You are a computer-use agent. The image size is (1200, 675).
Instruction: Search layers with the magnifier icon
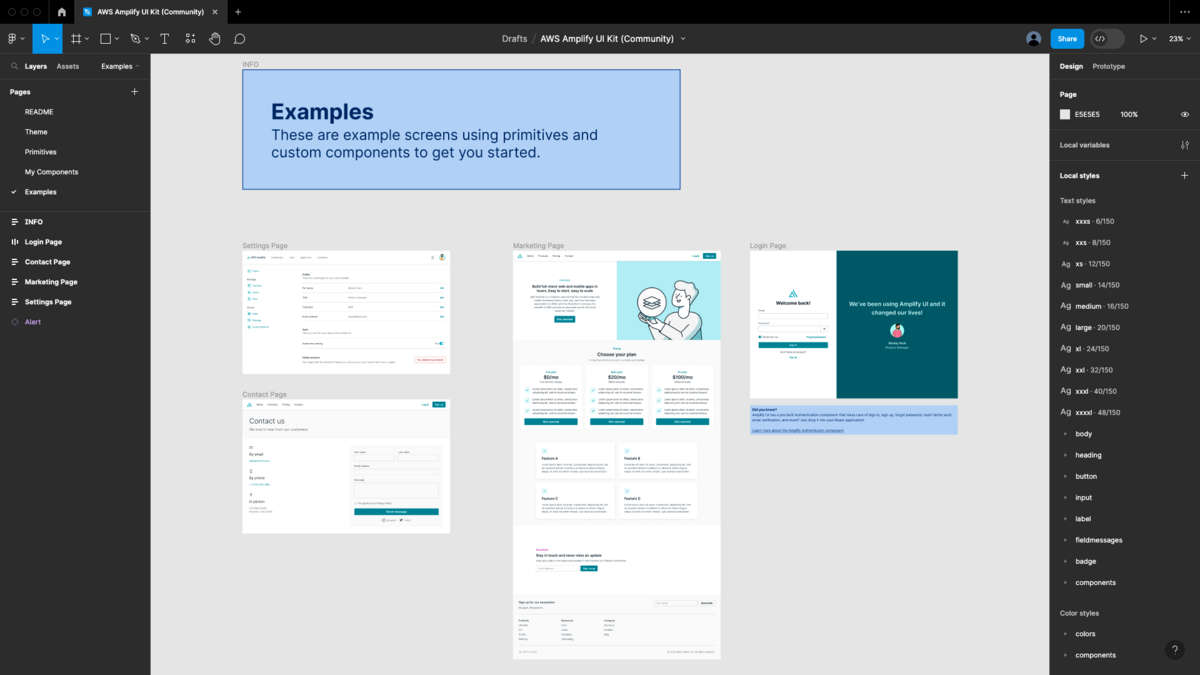[x=14, y=66]
